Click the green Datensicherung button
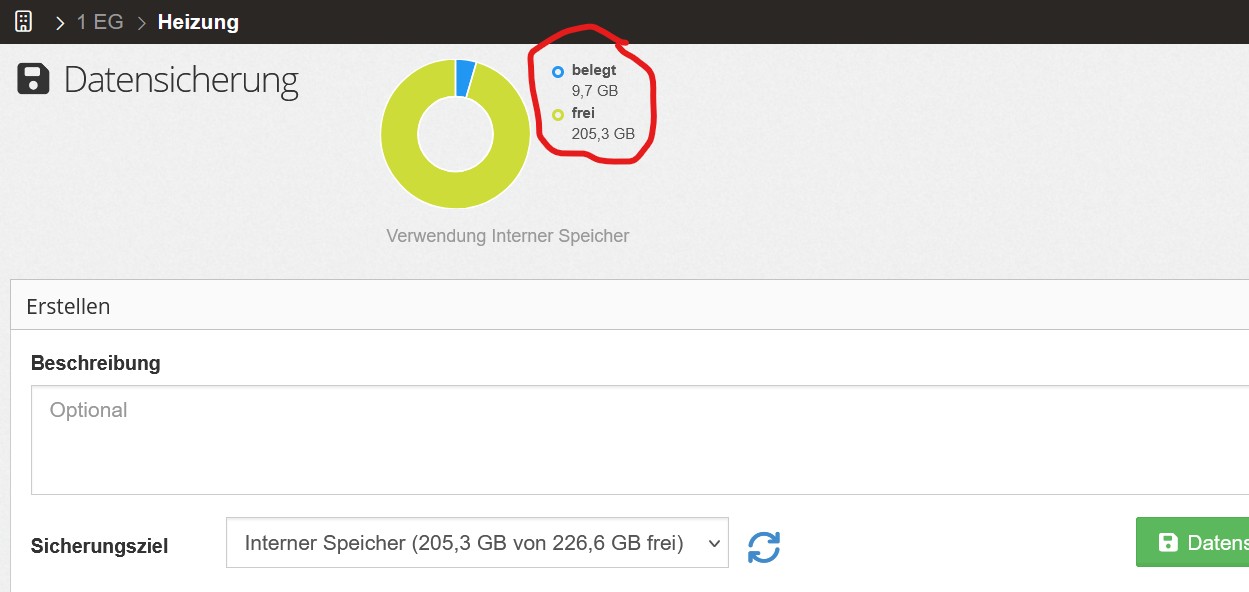1249x592 pixels. (1192, 542)
